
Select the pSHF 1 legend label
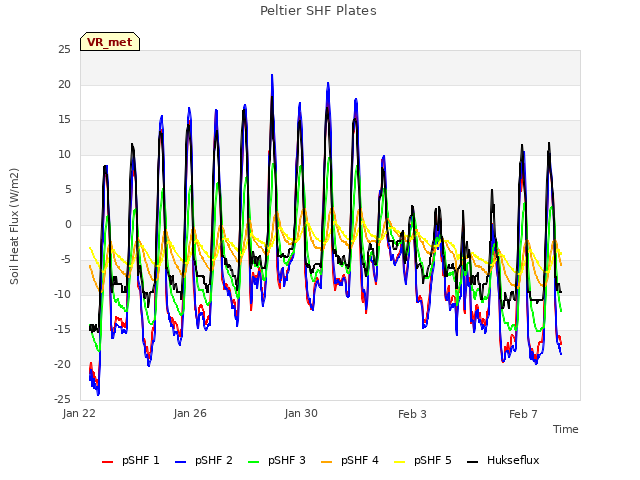click(141, 460)
